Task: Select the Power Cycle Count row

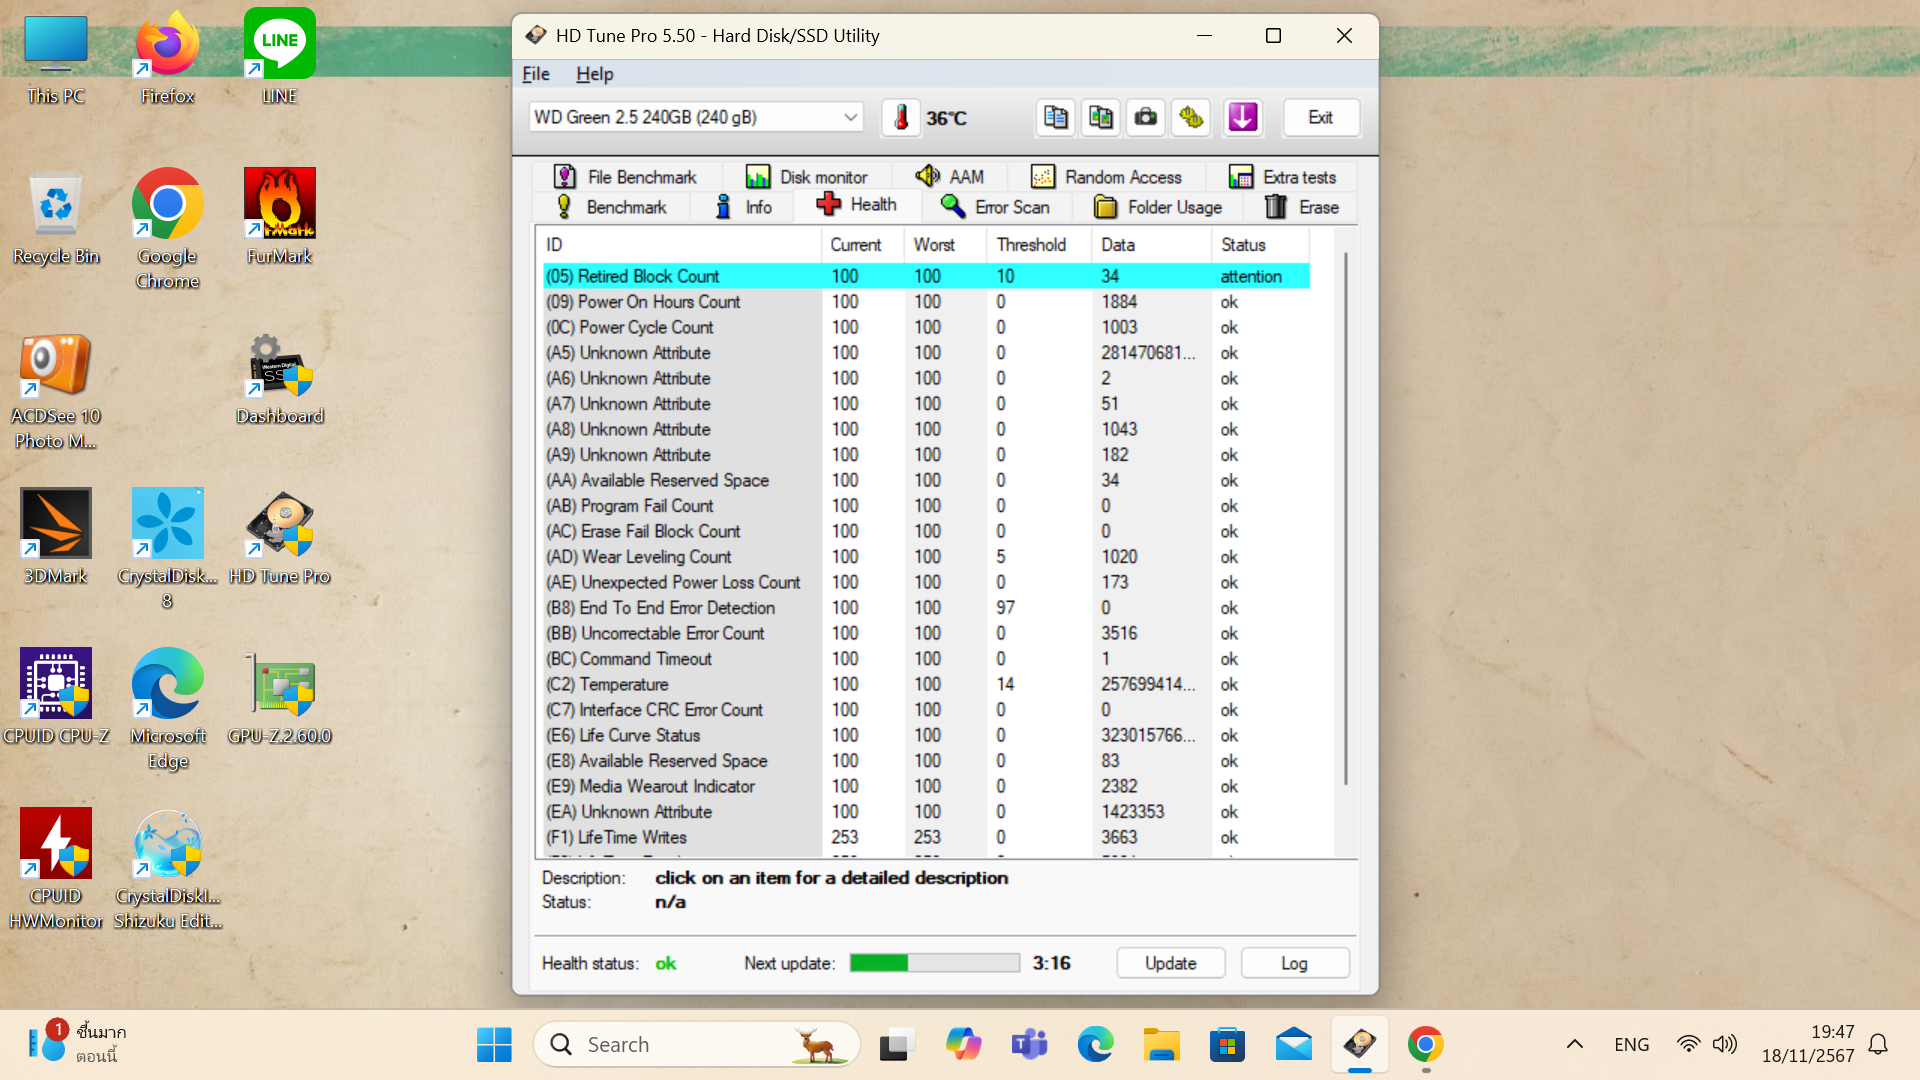Action: point(926,327)
